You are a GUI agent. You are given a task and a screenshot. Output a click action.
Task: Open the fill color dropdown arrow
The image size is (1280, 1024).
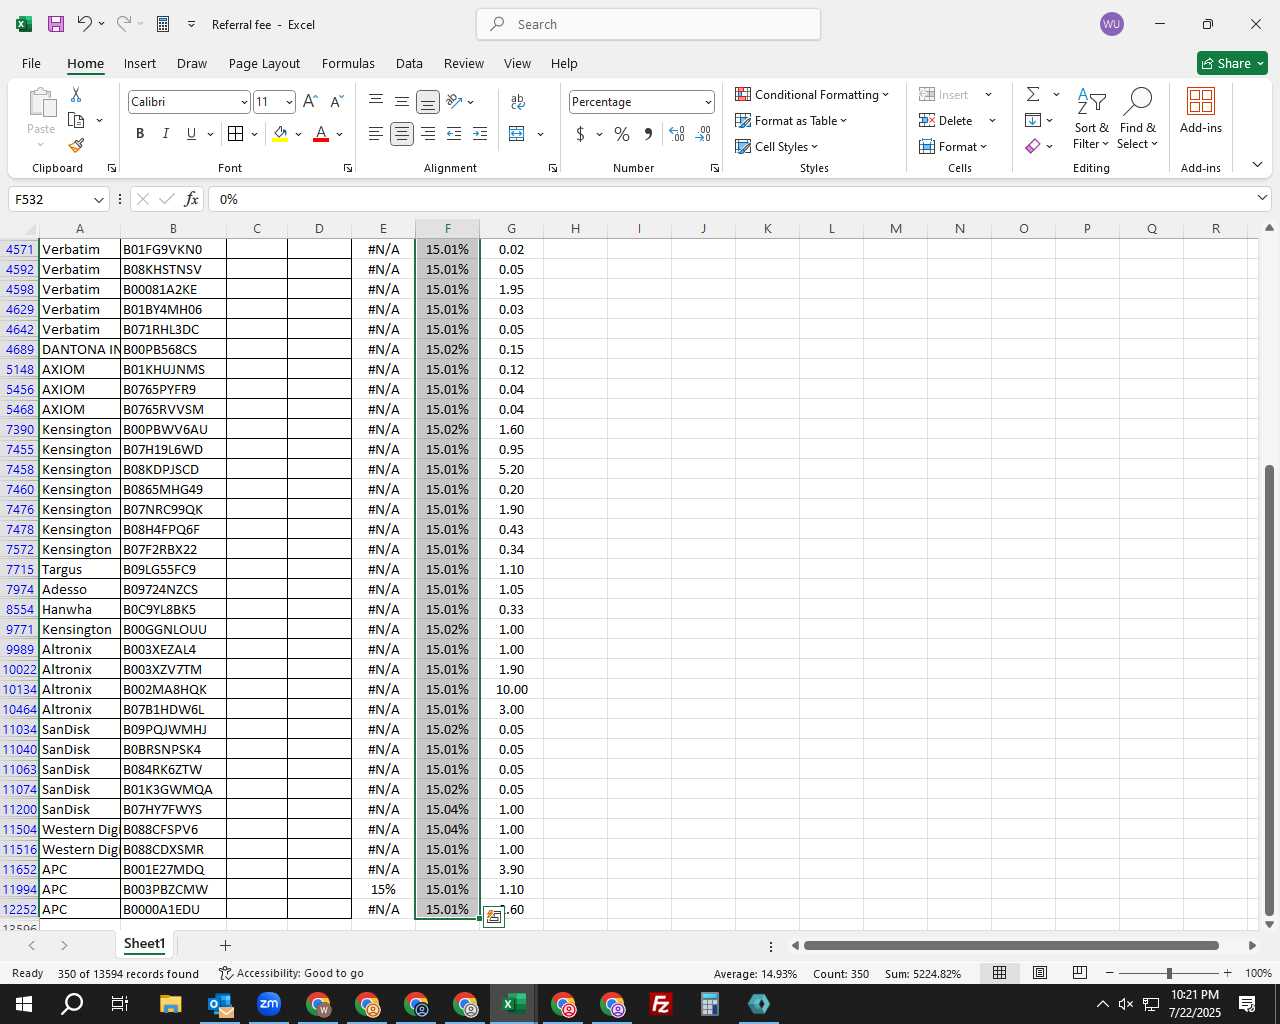pyautogui.click(x=298, y=134)
